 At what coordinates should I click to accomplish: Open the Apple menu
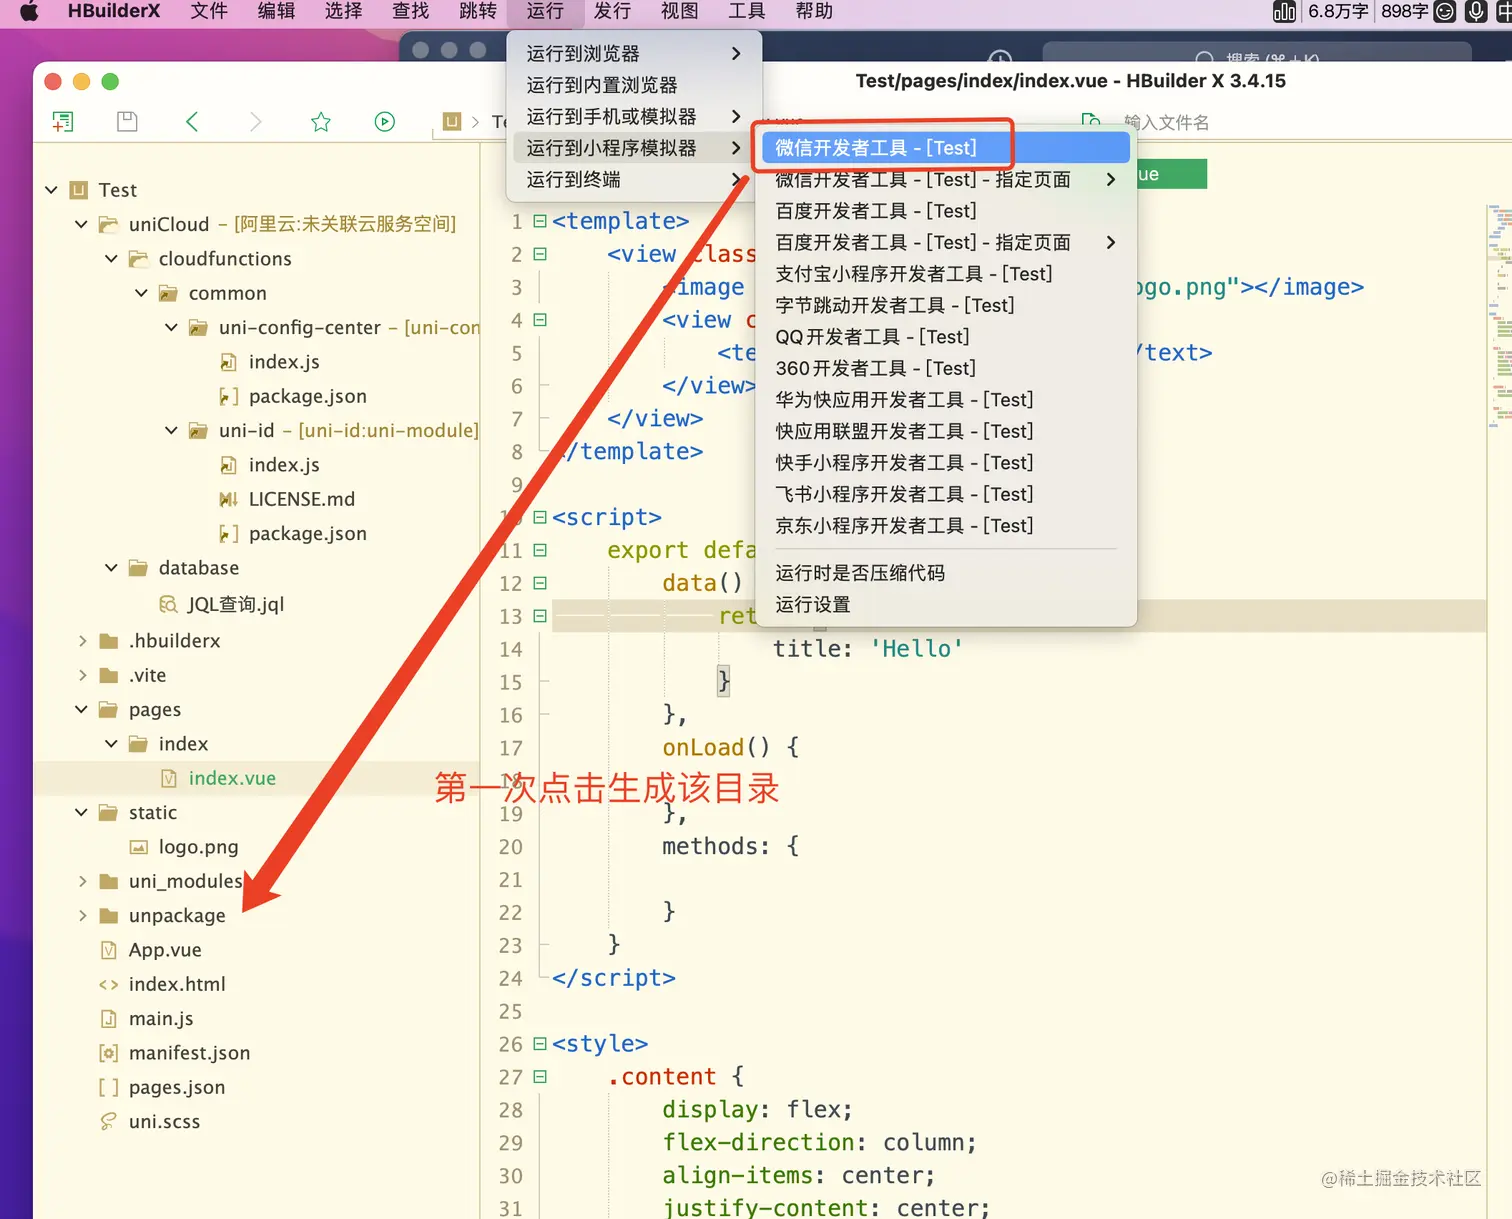pyautogui.click(x=29, y=12)
